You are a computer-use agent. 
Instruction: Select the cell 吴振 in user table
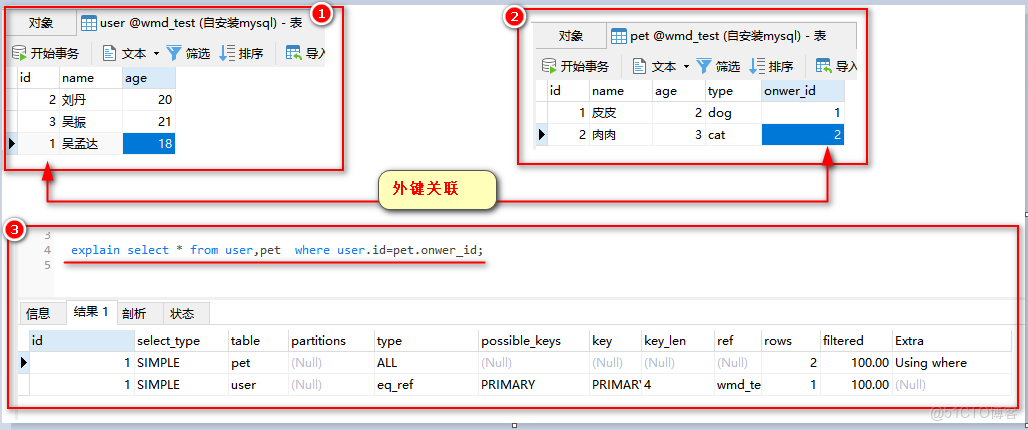91,121
